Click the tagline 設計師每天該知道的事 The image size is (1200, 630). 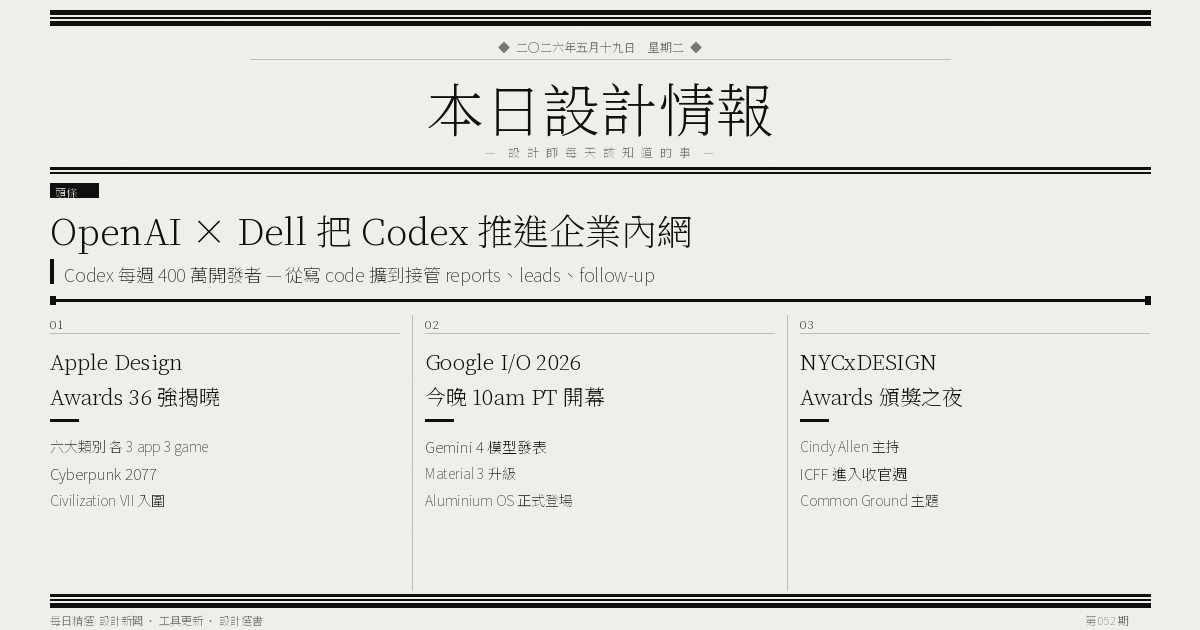[599, 153]
